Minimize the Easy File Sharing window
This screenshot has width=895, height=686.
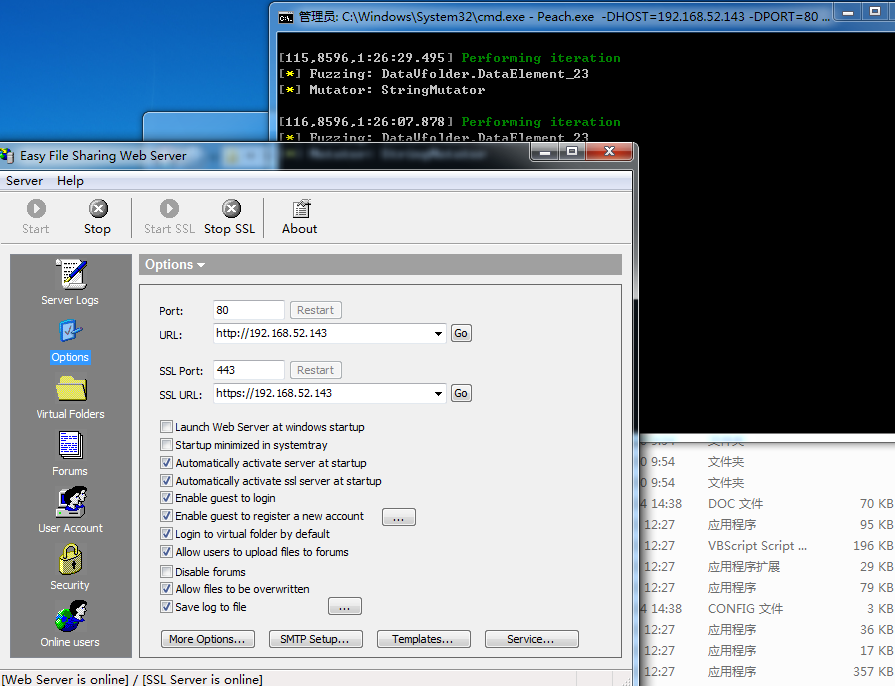point(545,152)
